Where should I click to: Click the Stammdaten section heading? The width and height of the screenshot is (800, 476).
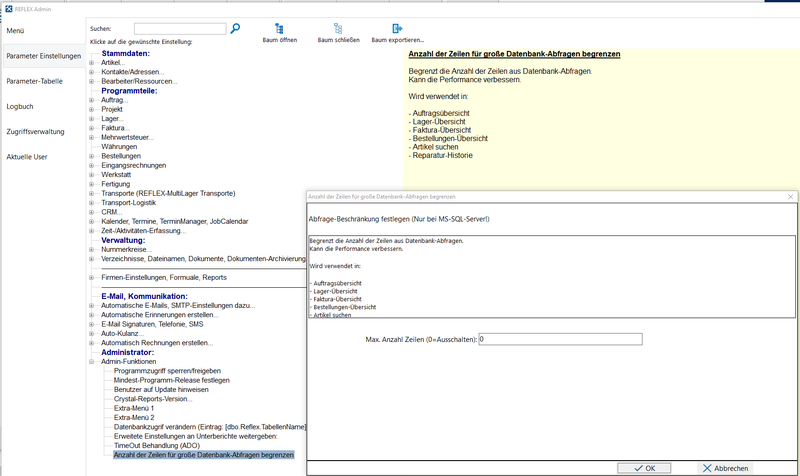point(126,53)
